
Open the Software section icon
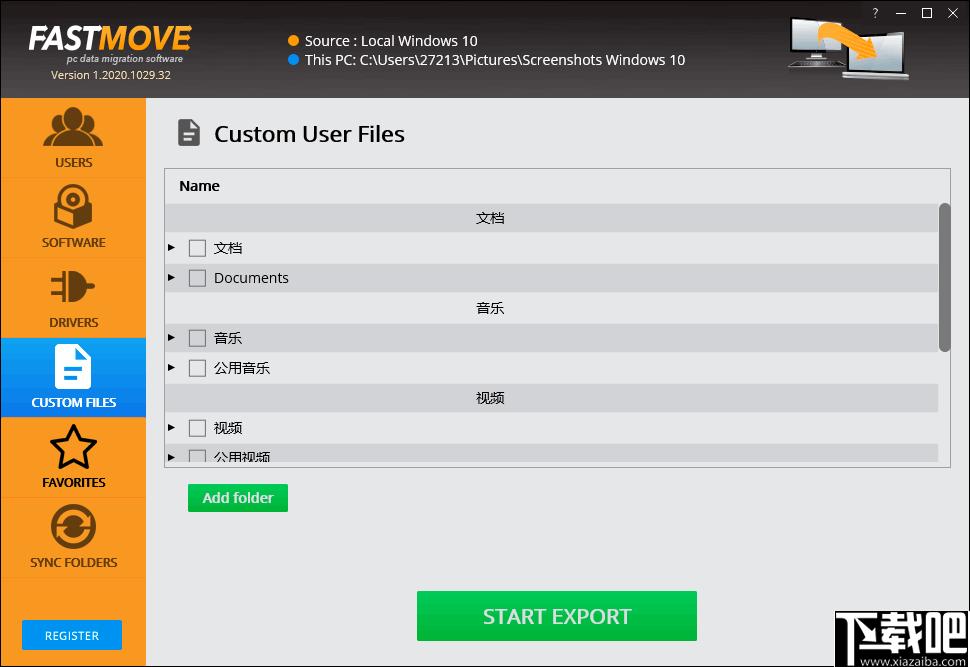point(73,207)
